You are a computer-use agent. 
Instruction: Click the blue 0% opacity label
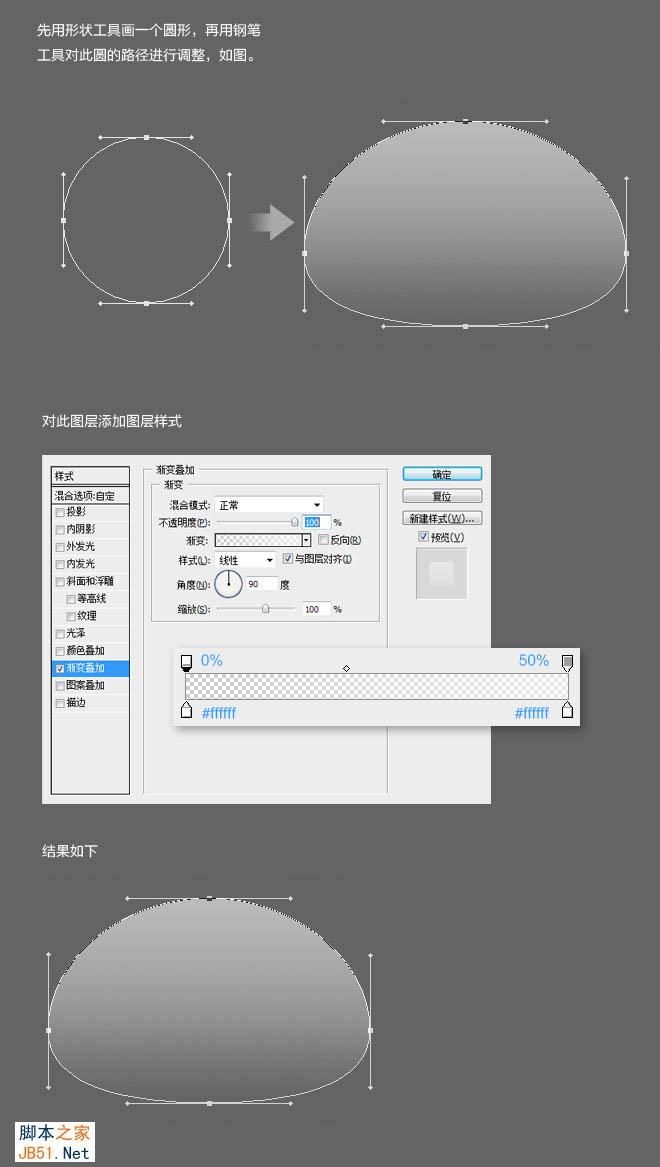[211, 660]
